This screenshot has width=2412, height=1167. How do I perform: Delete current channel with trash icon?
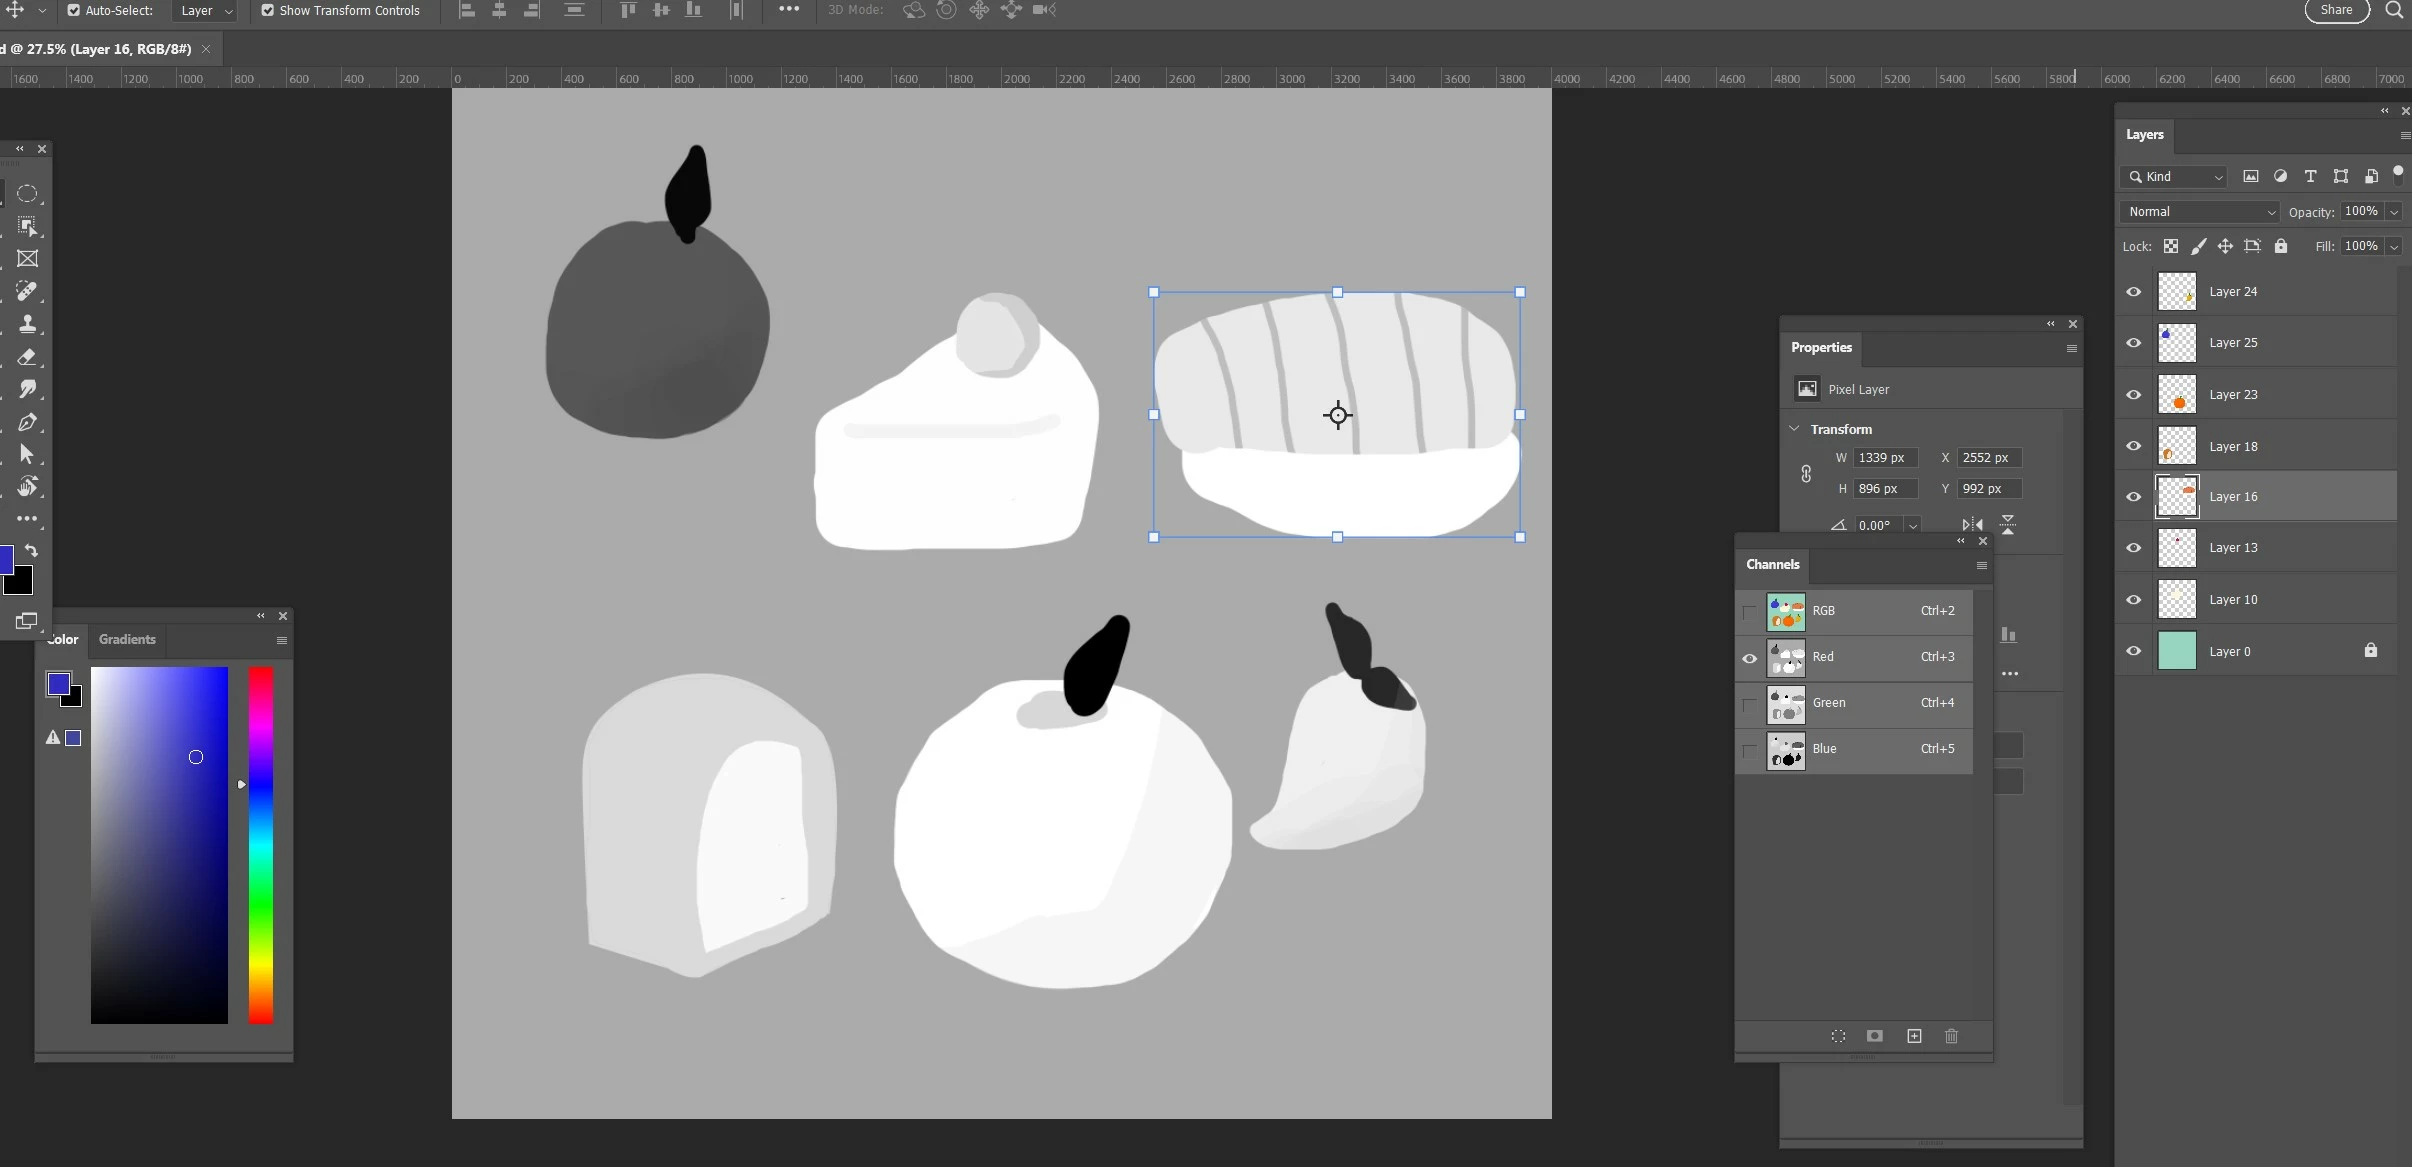pos(1951,1036)
